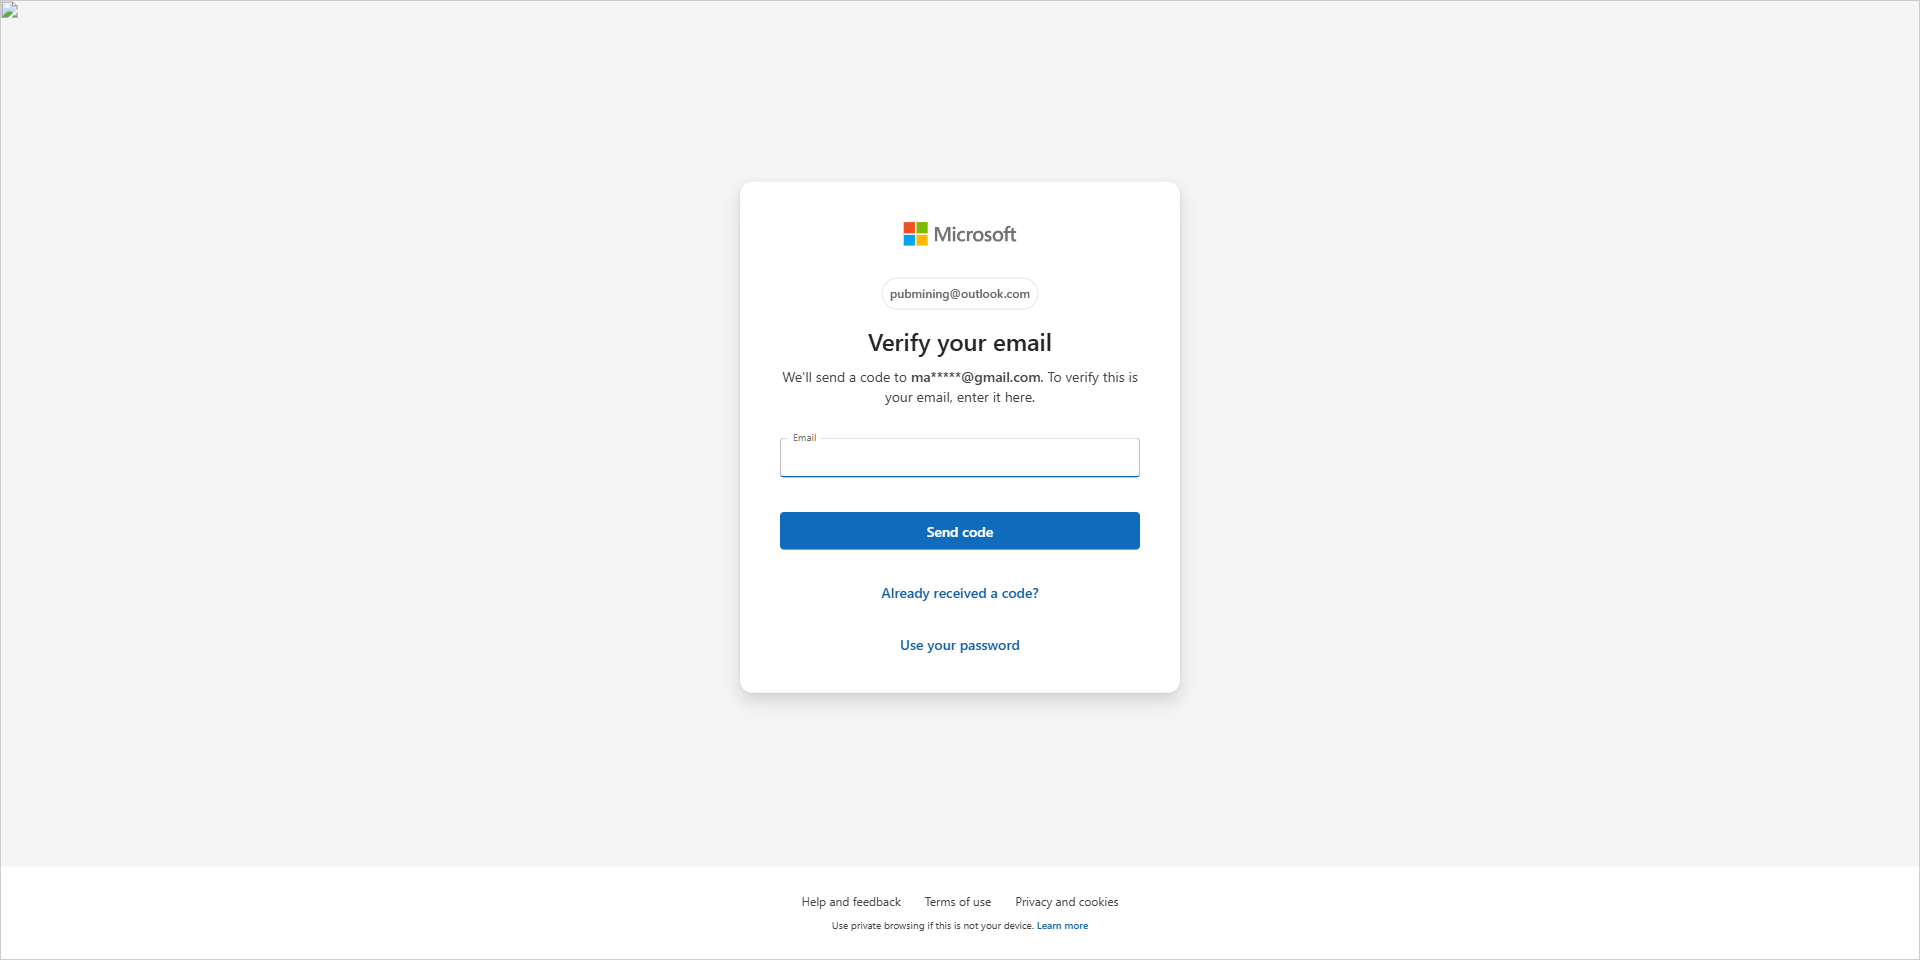
Task: Choose Use your password link
Action: pyautogui.click(x=959, y=645)
